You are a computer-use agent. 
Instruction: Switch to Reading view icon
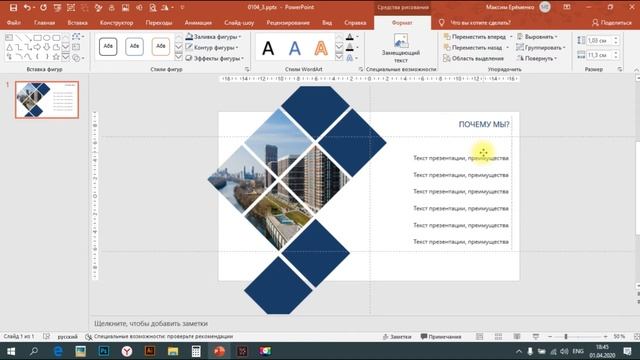(x=517, y=336)
